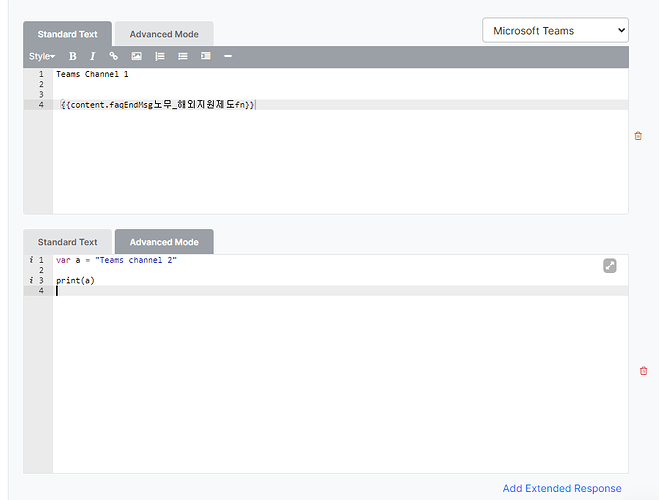Switch first editor to Advanced Mode tab
The width and height of the screenshot is (659, 500).
(164, 34)
